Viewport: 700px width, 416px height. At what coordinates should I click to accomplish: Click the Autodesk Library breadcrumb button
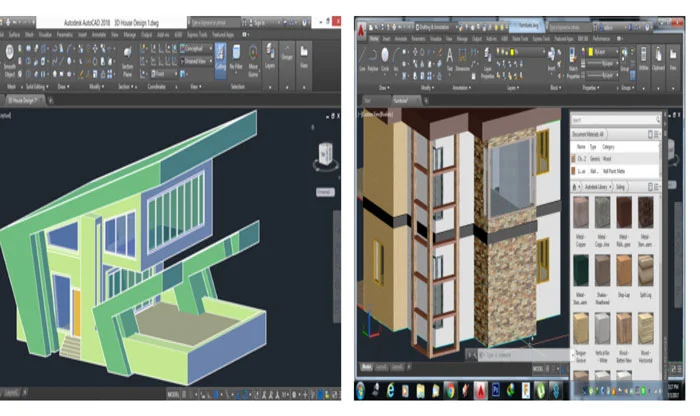596,187
